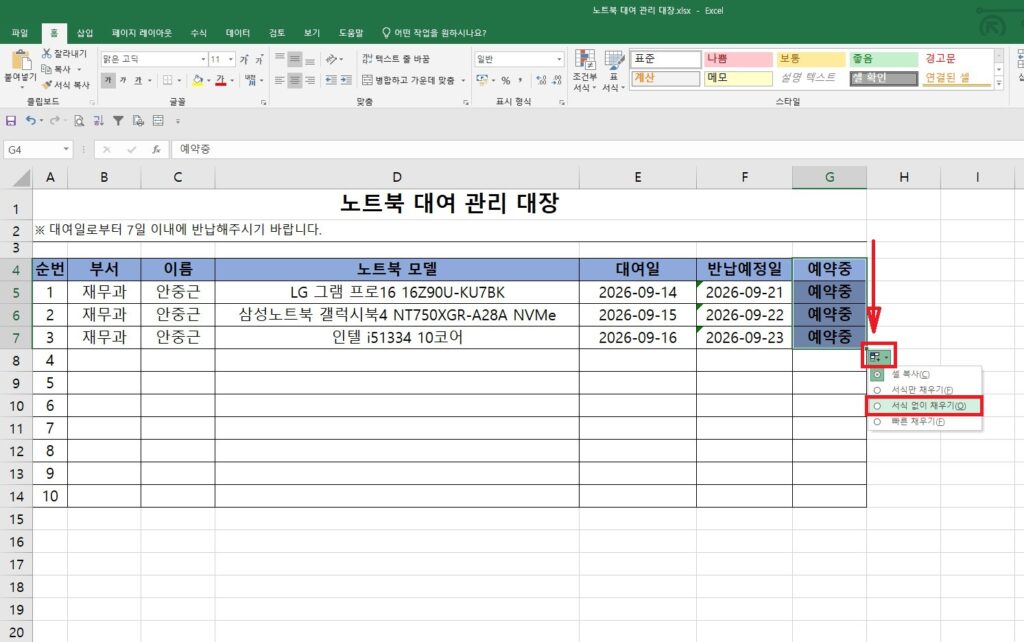Image resolution: width=1024 pixels, height=642 pixels.
Task: Switch to the Data (데이터) tab
Action: 238,33
